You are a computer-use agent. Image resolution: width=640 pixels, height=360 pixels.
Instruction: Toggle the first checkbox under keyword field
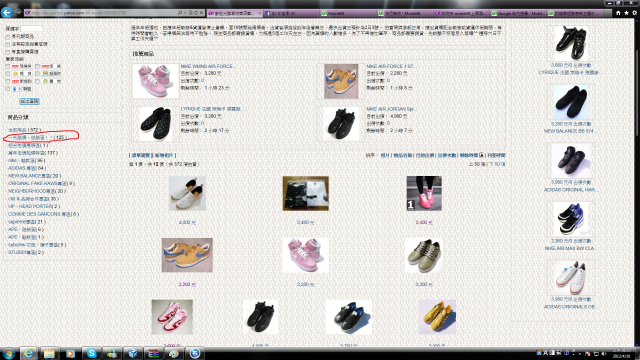pos(8,37)
